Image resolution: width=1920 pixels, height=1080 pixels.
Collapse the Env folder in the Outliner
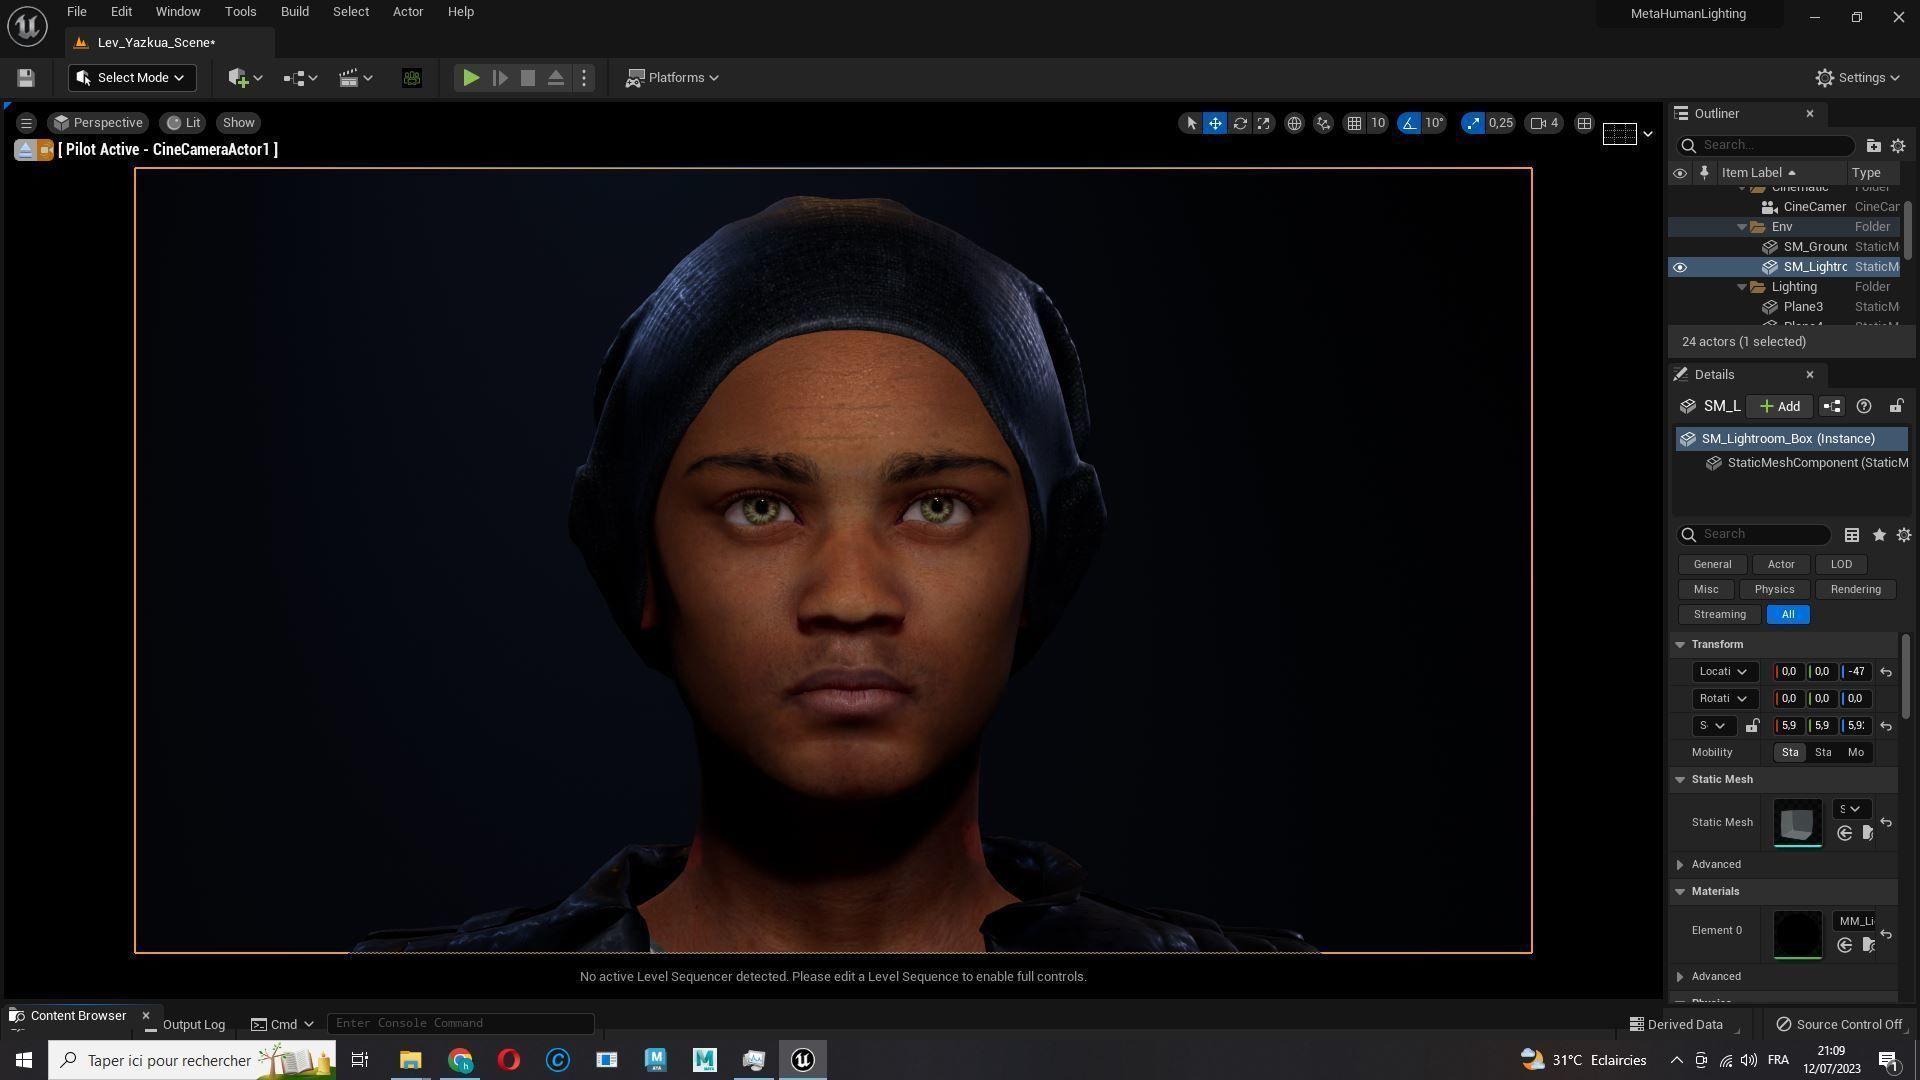pyautogui.click(x=1742, y=227)
